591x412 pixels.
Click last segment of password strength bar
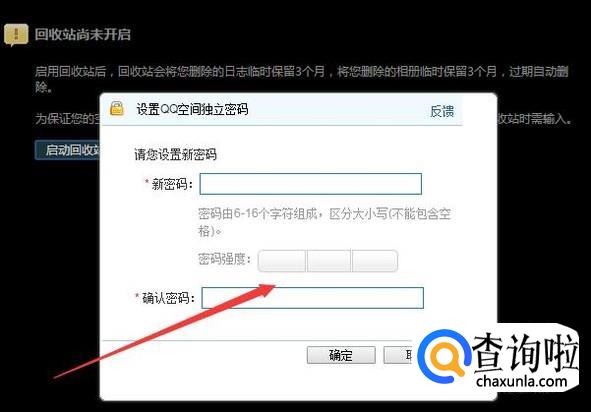point(375,260)
